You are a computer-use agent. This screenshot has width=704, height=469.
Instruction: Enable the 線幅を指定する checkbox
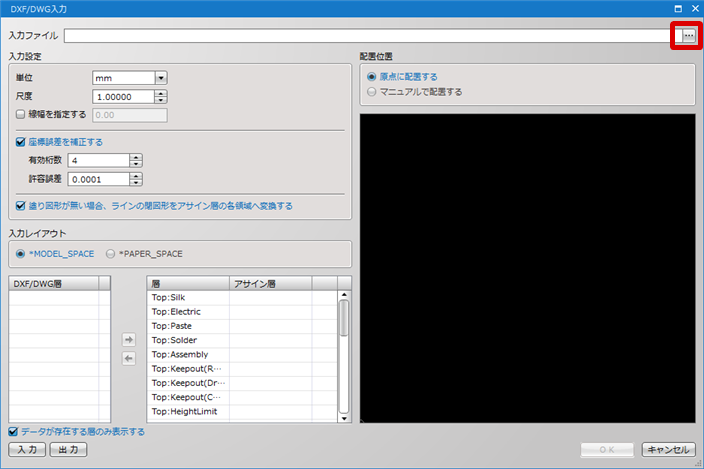[x=20, y=114]
